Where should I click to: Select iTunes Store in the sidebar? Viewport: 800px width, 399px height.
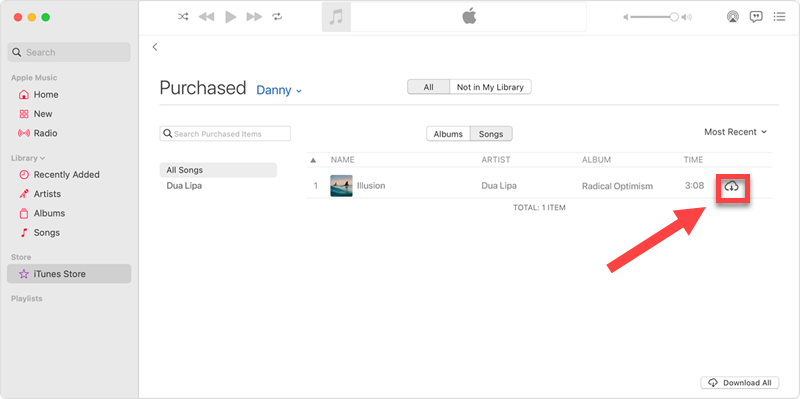[x=69, y=274]
